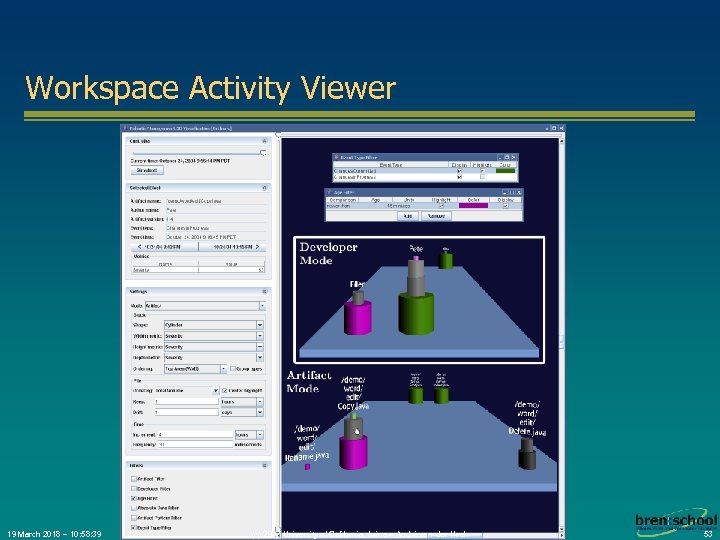This screenshot has height=540, width=720.
Task: Toggle Display checkbox in first event type row
Action: [x=459, y=171]
